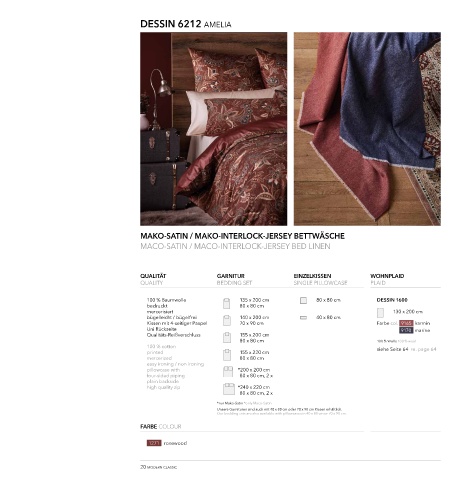460x480 pixels.
Task: Click the 155 x 220 cm bedding set icon
Action: (x=227, y=355)
